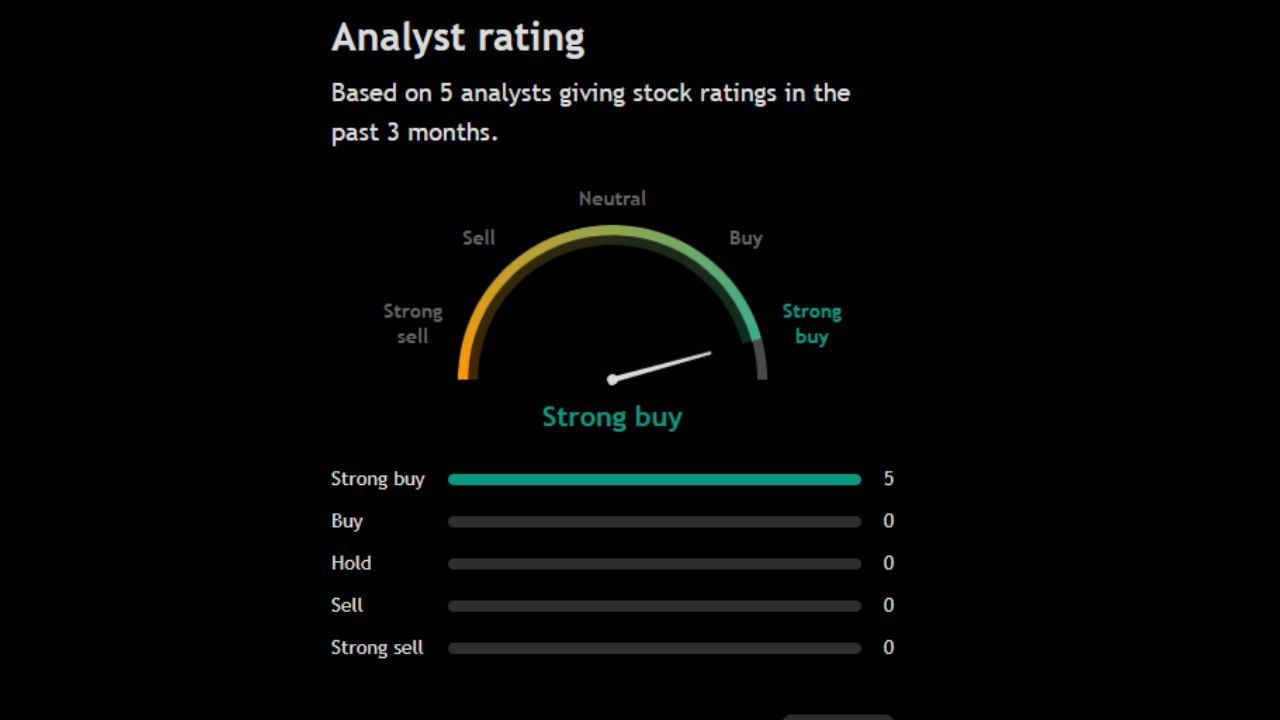Click the Strong sell row's count of 0
1280x720 pixels.
(888, 648)
